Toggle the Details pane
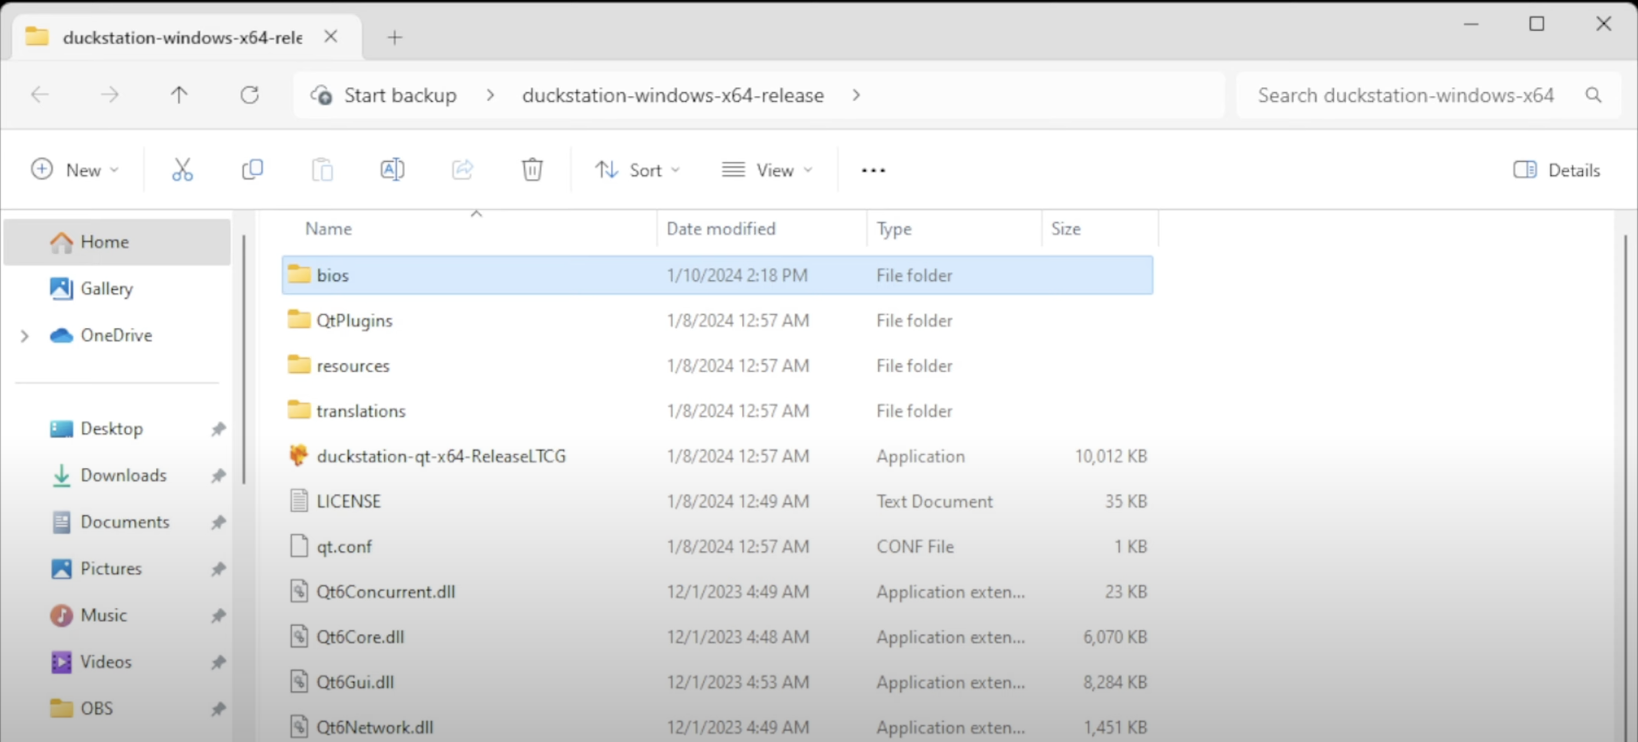Screen dimensions: 1638x742 (x=1557, y=170)
